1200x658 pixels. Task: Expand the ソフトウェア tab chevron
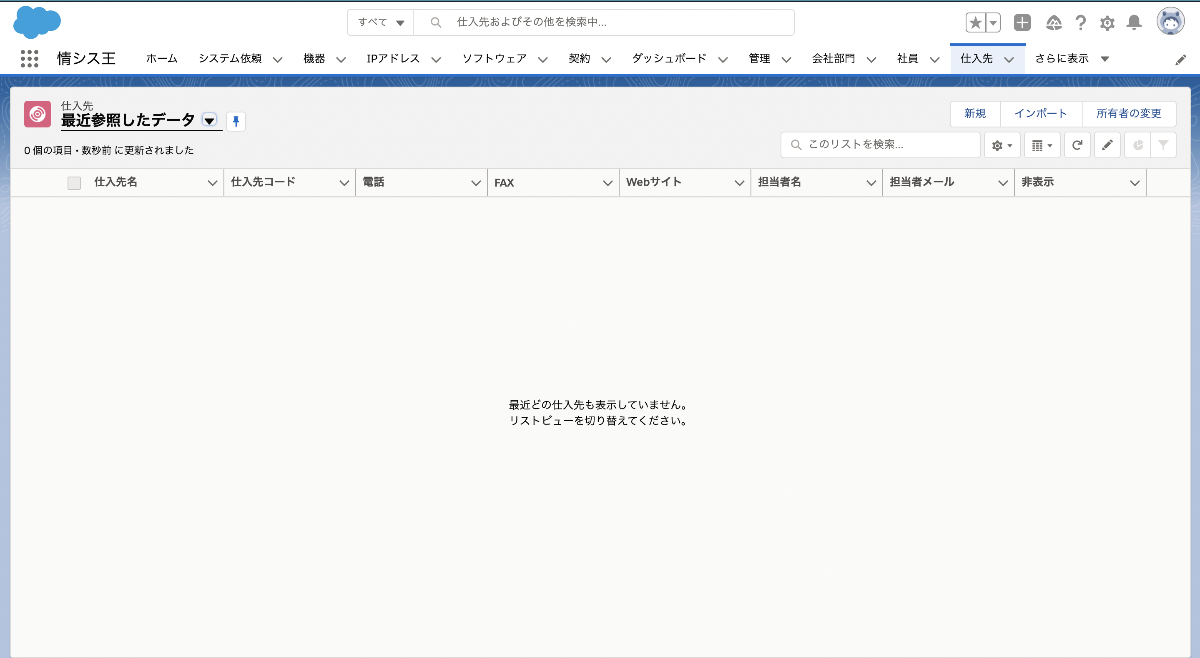[542, 59]
